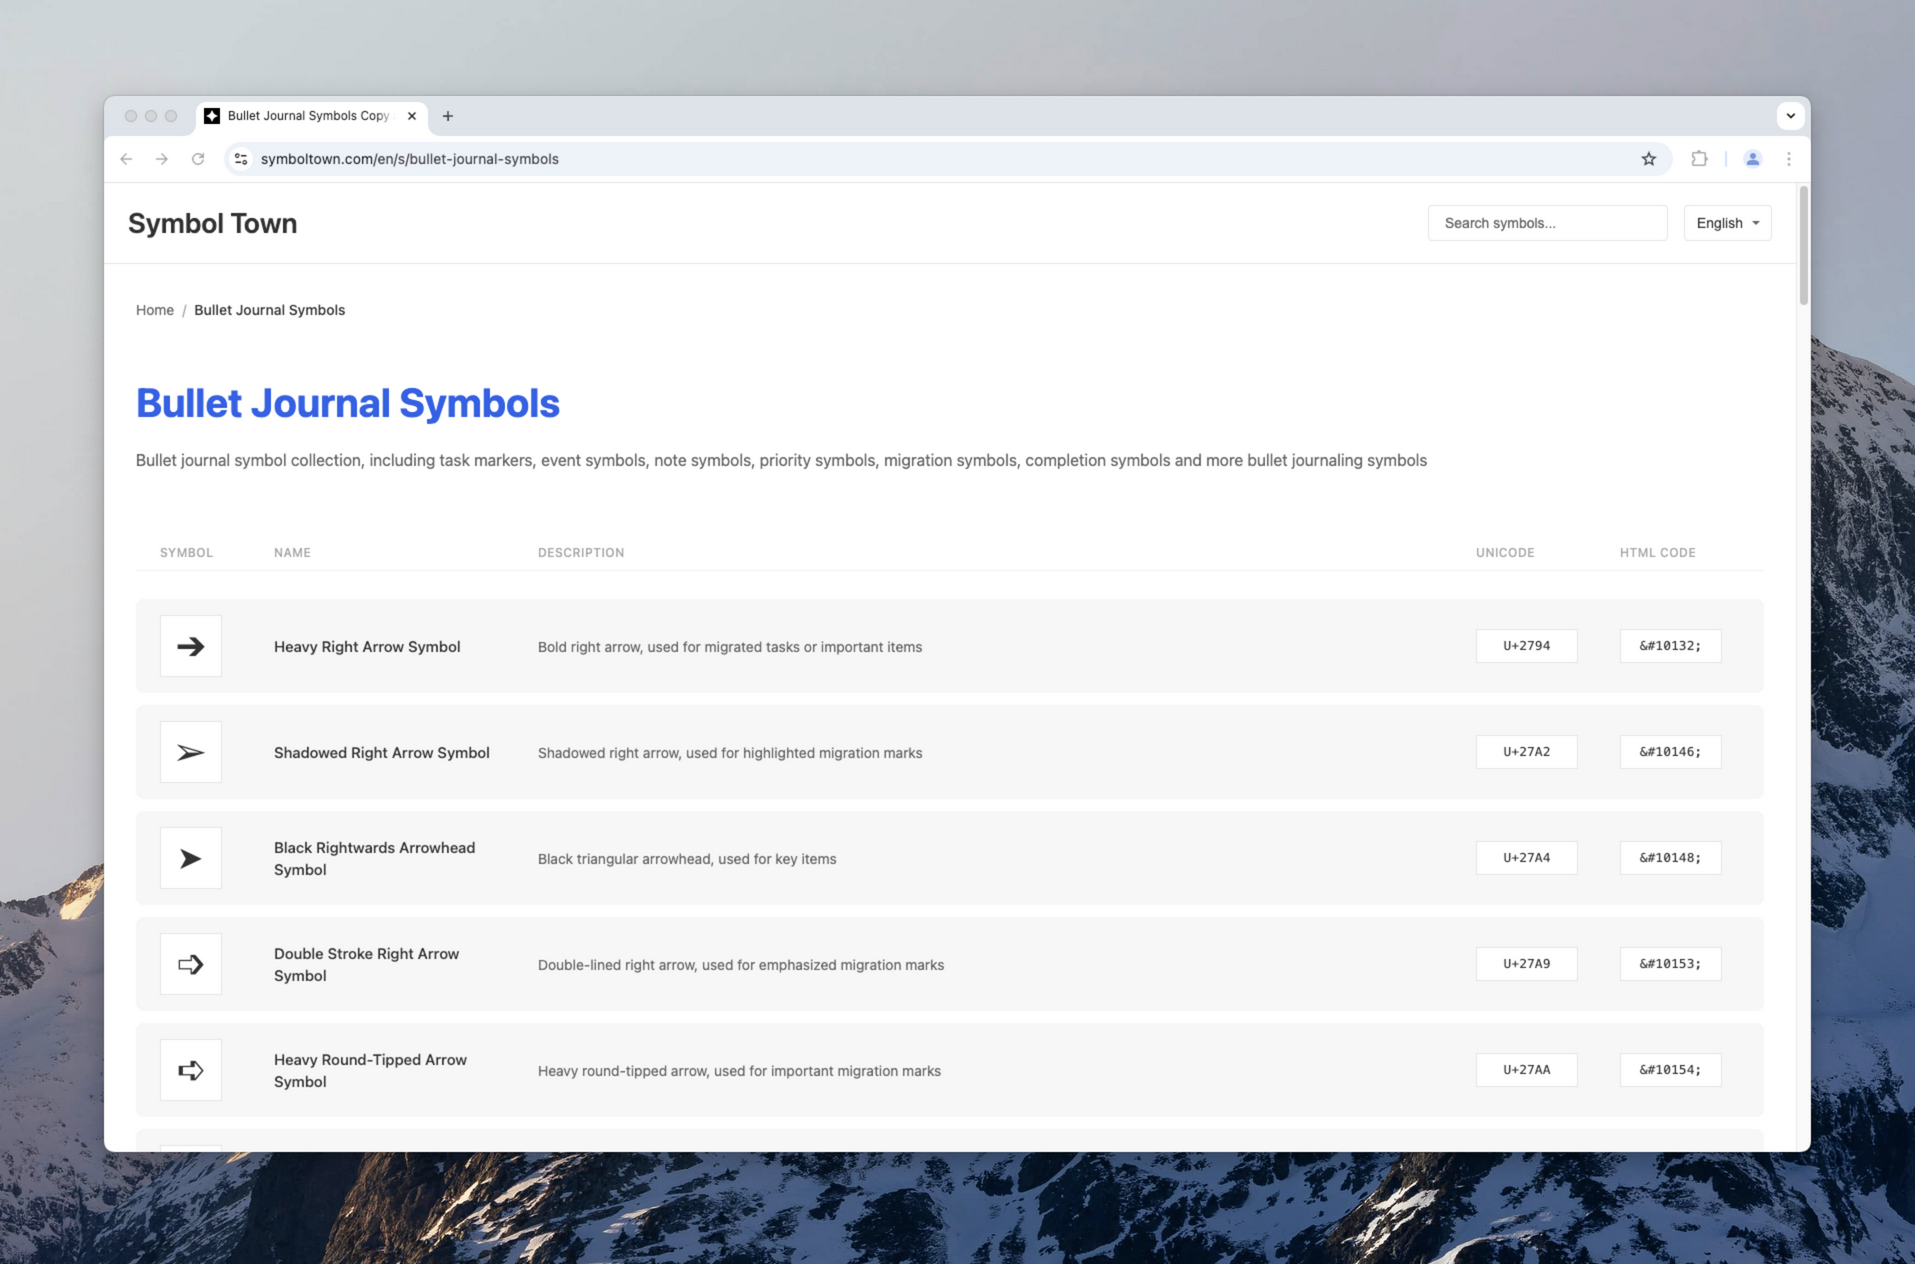Copy Unicode U+27A9
Screen dimensions: 1915x1264
tap(1526, 964)
